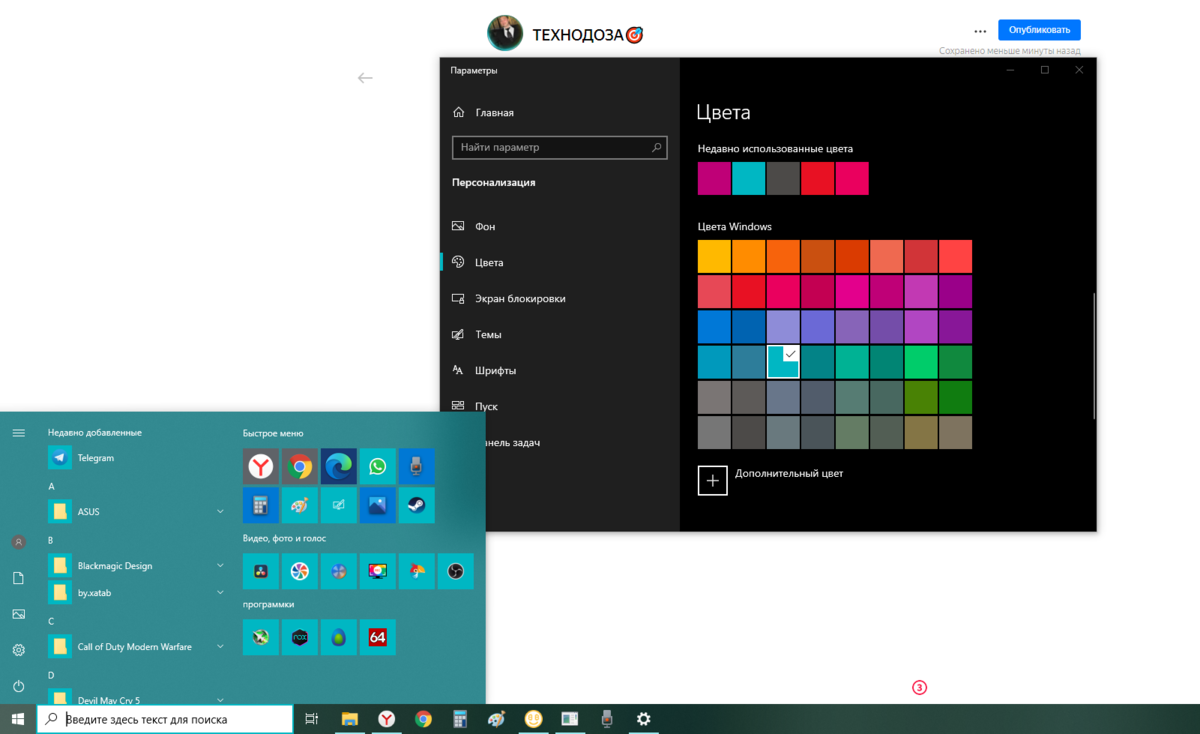
Task: Click the smiley face app on the taskbar
Action: (x=534, y=718)
